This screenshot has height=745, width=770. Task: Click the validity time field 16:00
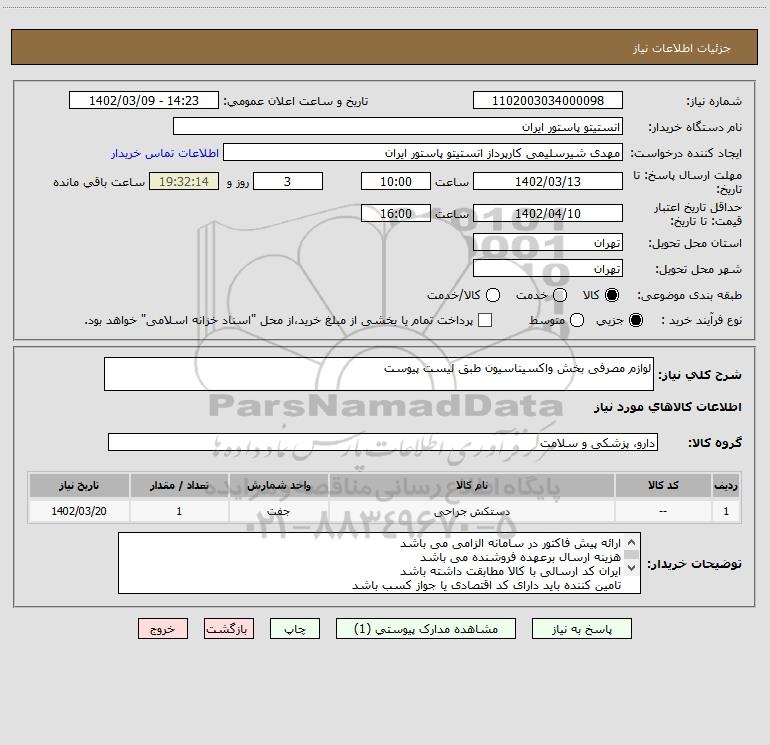pos(396,213)
